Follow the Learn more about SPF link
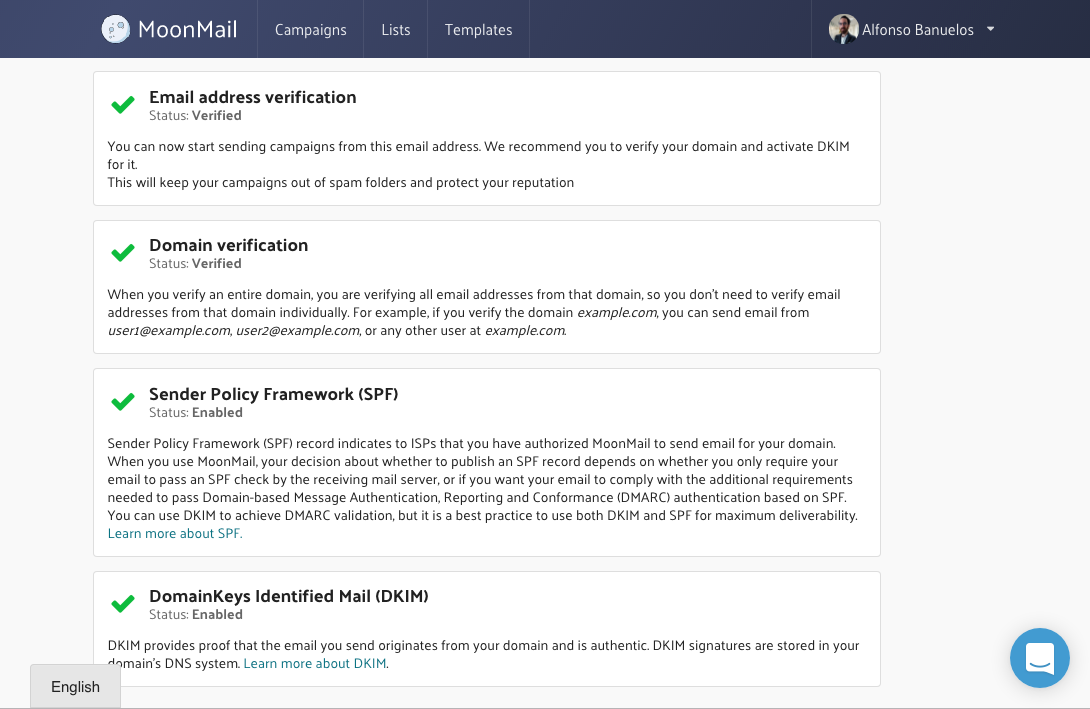Viewport: 1090px width, 709px height. 175,534
